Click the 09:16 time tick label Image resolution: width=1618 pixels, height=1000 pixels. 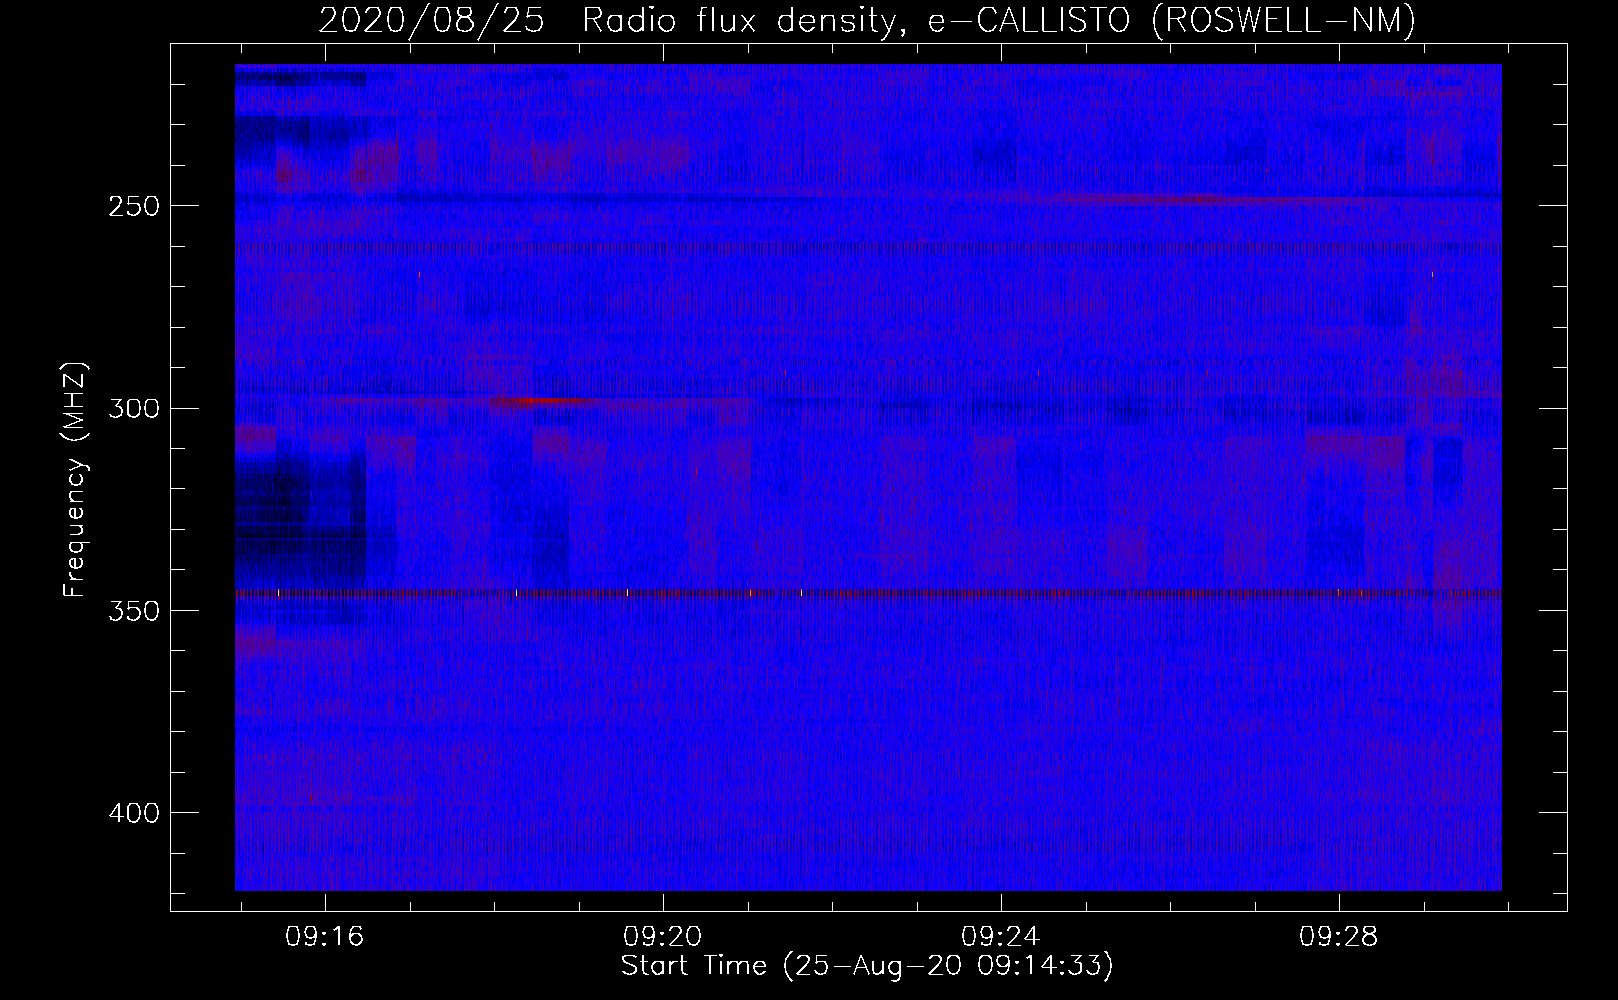pyautogui.click(x=325, y=936)
